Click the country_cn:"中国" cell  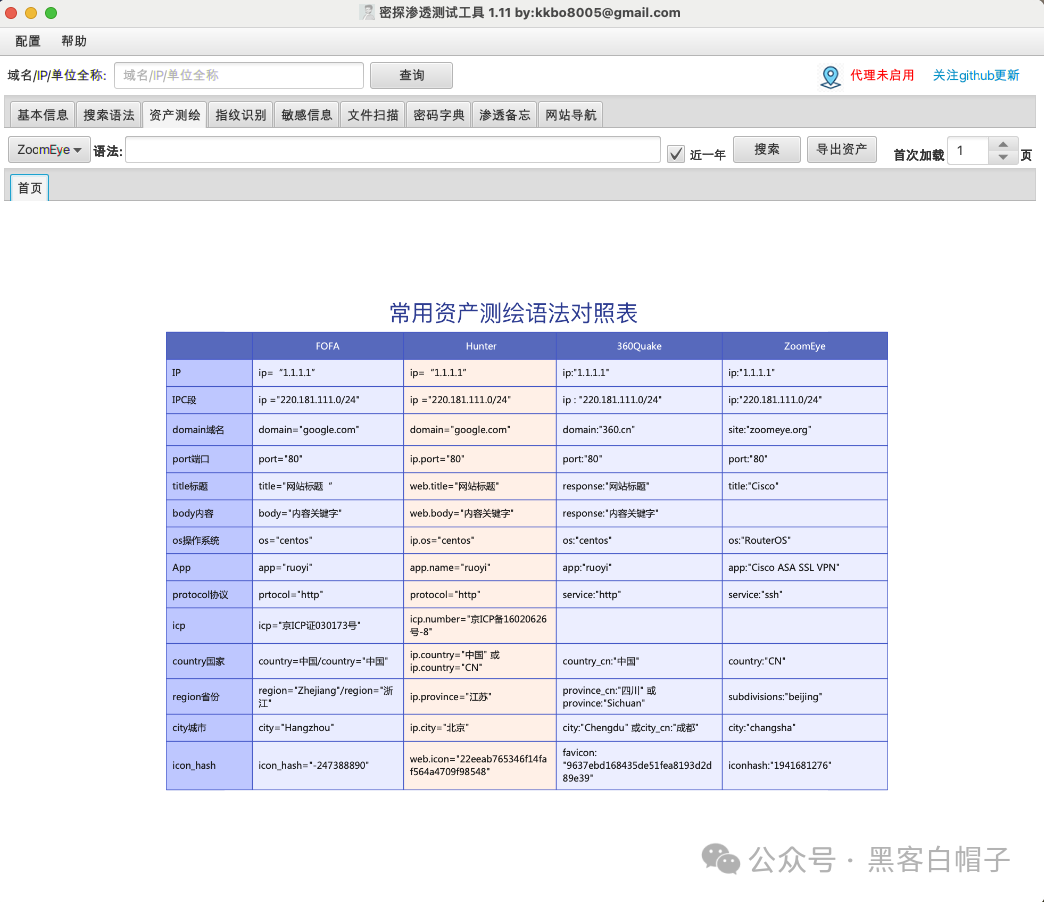(x=639, y=662)
